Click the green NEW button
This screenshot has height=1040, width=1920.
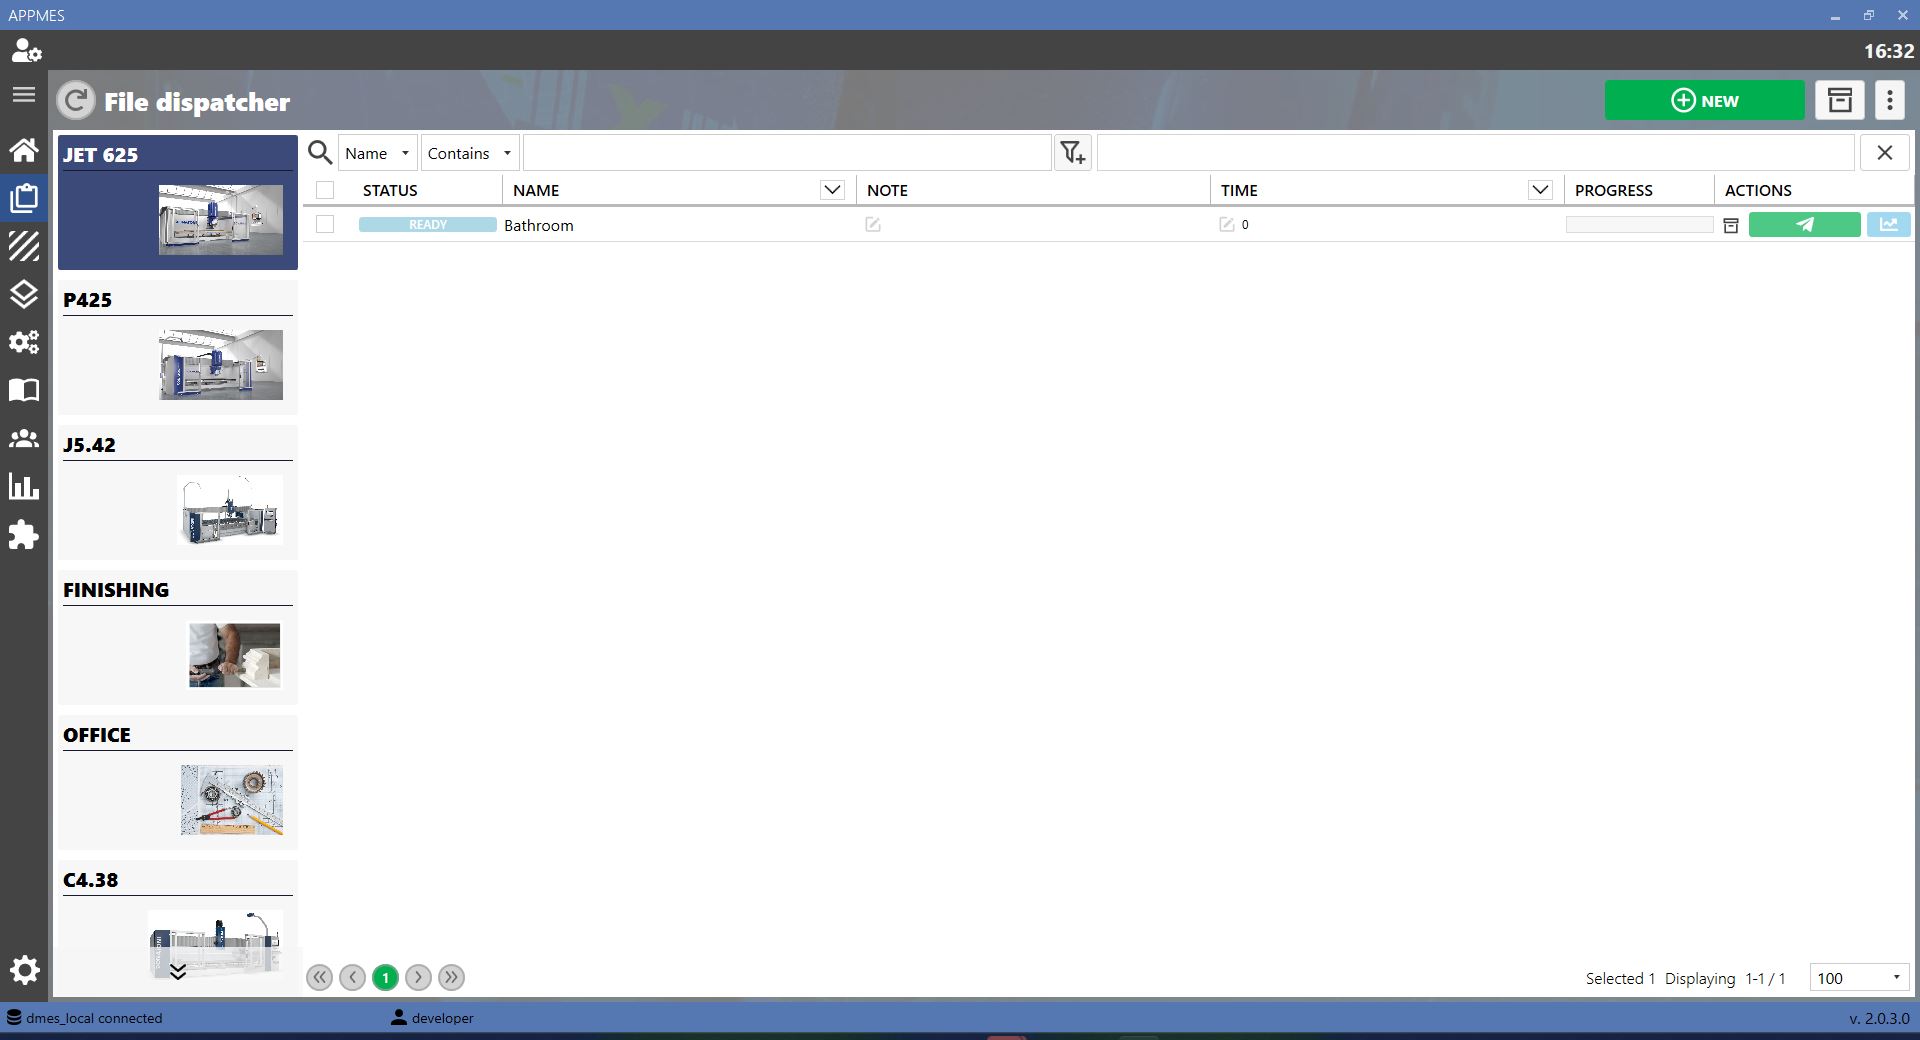point(1704,100)
